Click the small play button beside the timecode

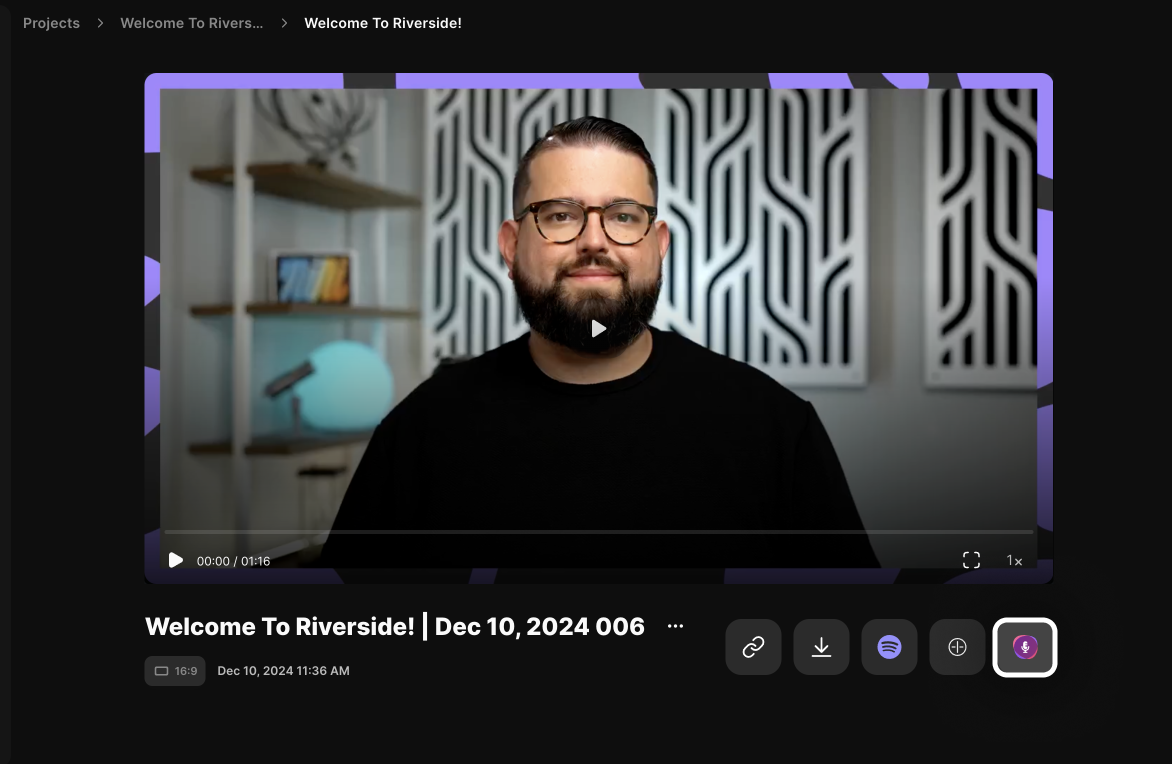176,561
